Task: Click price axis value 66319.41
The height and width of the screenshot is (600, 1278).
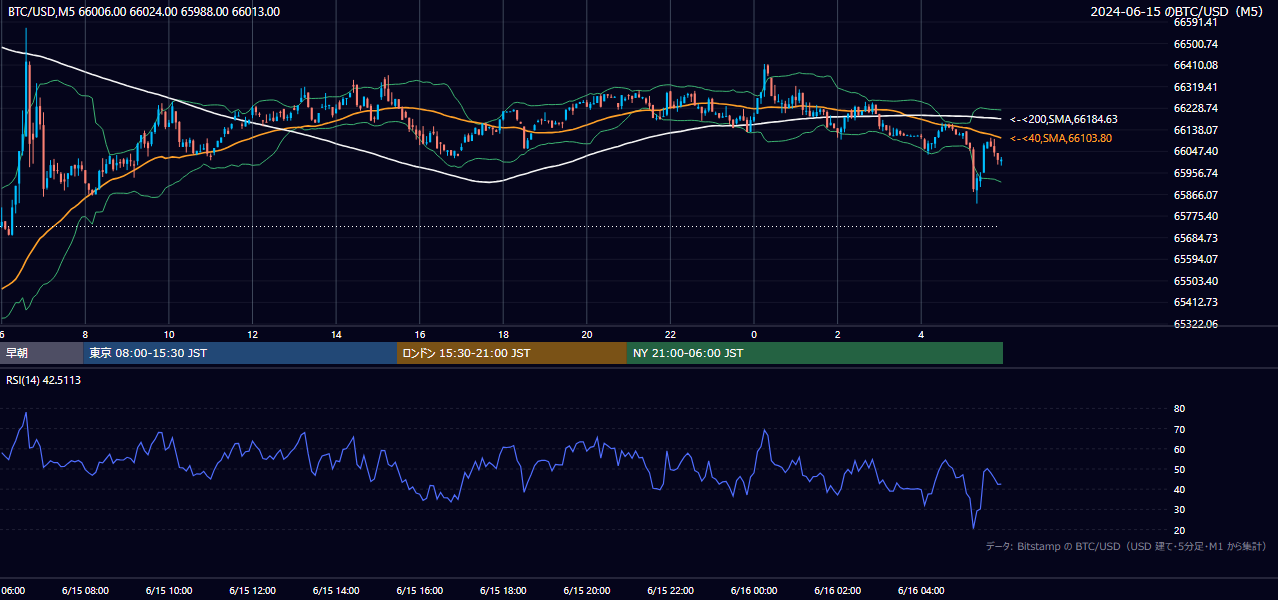Action: point(1195,87)
